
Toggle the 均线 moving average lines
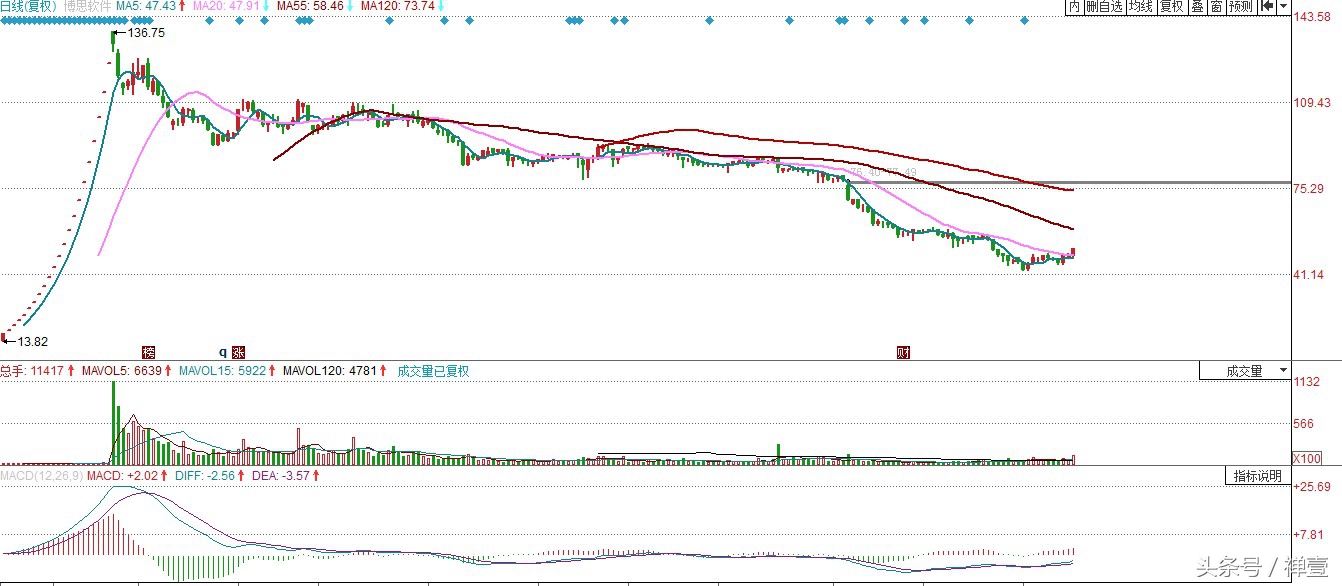tap(1140, 7)
